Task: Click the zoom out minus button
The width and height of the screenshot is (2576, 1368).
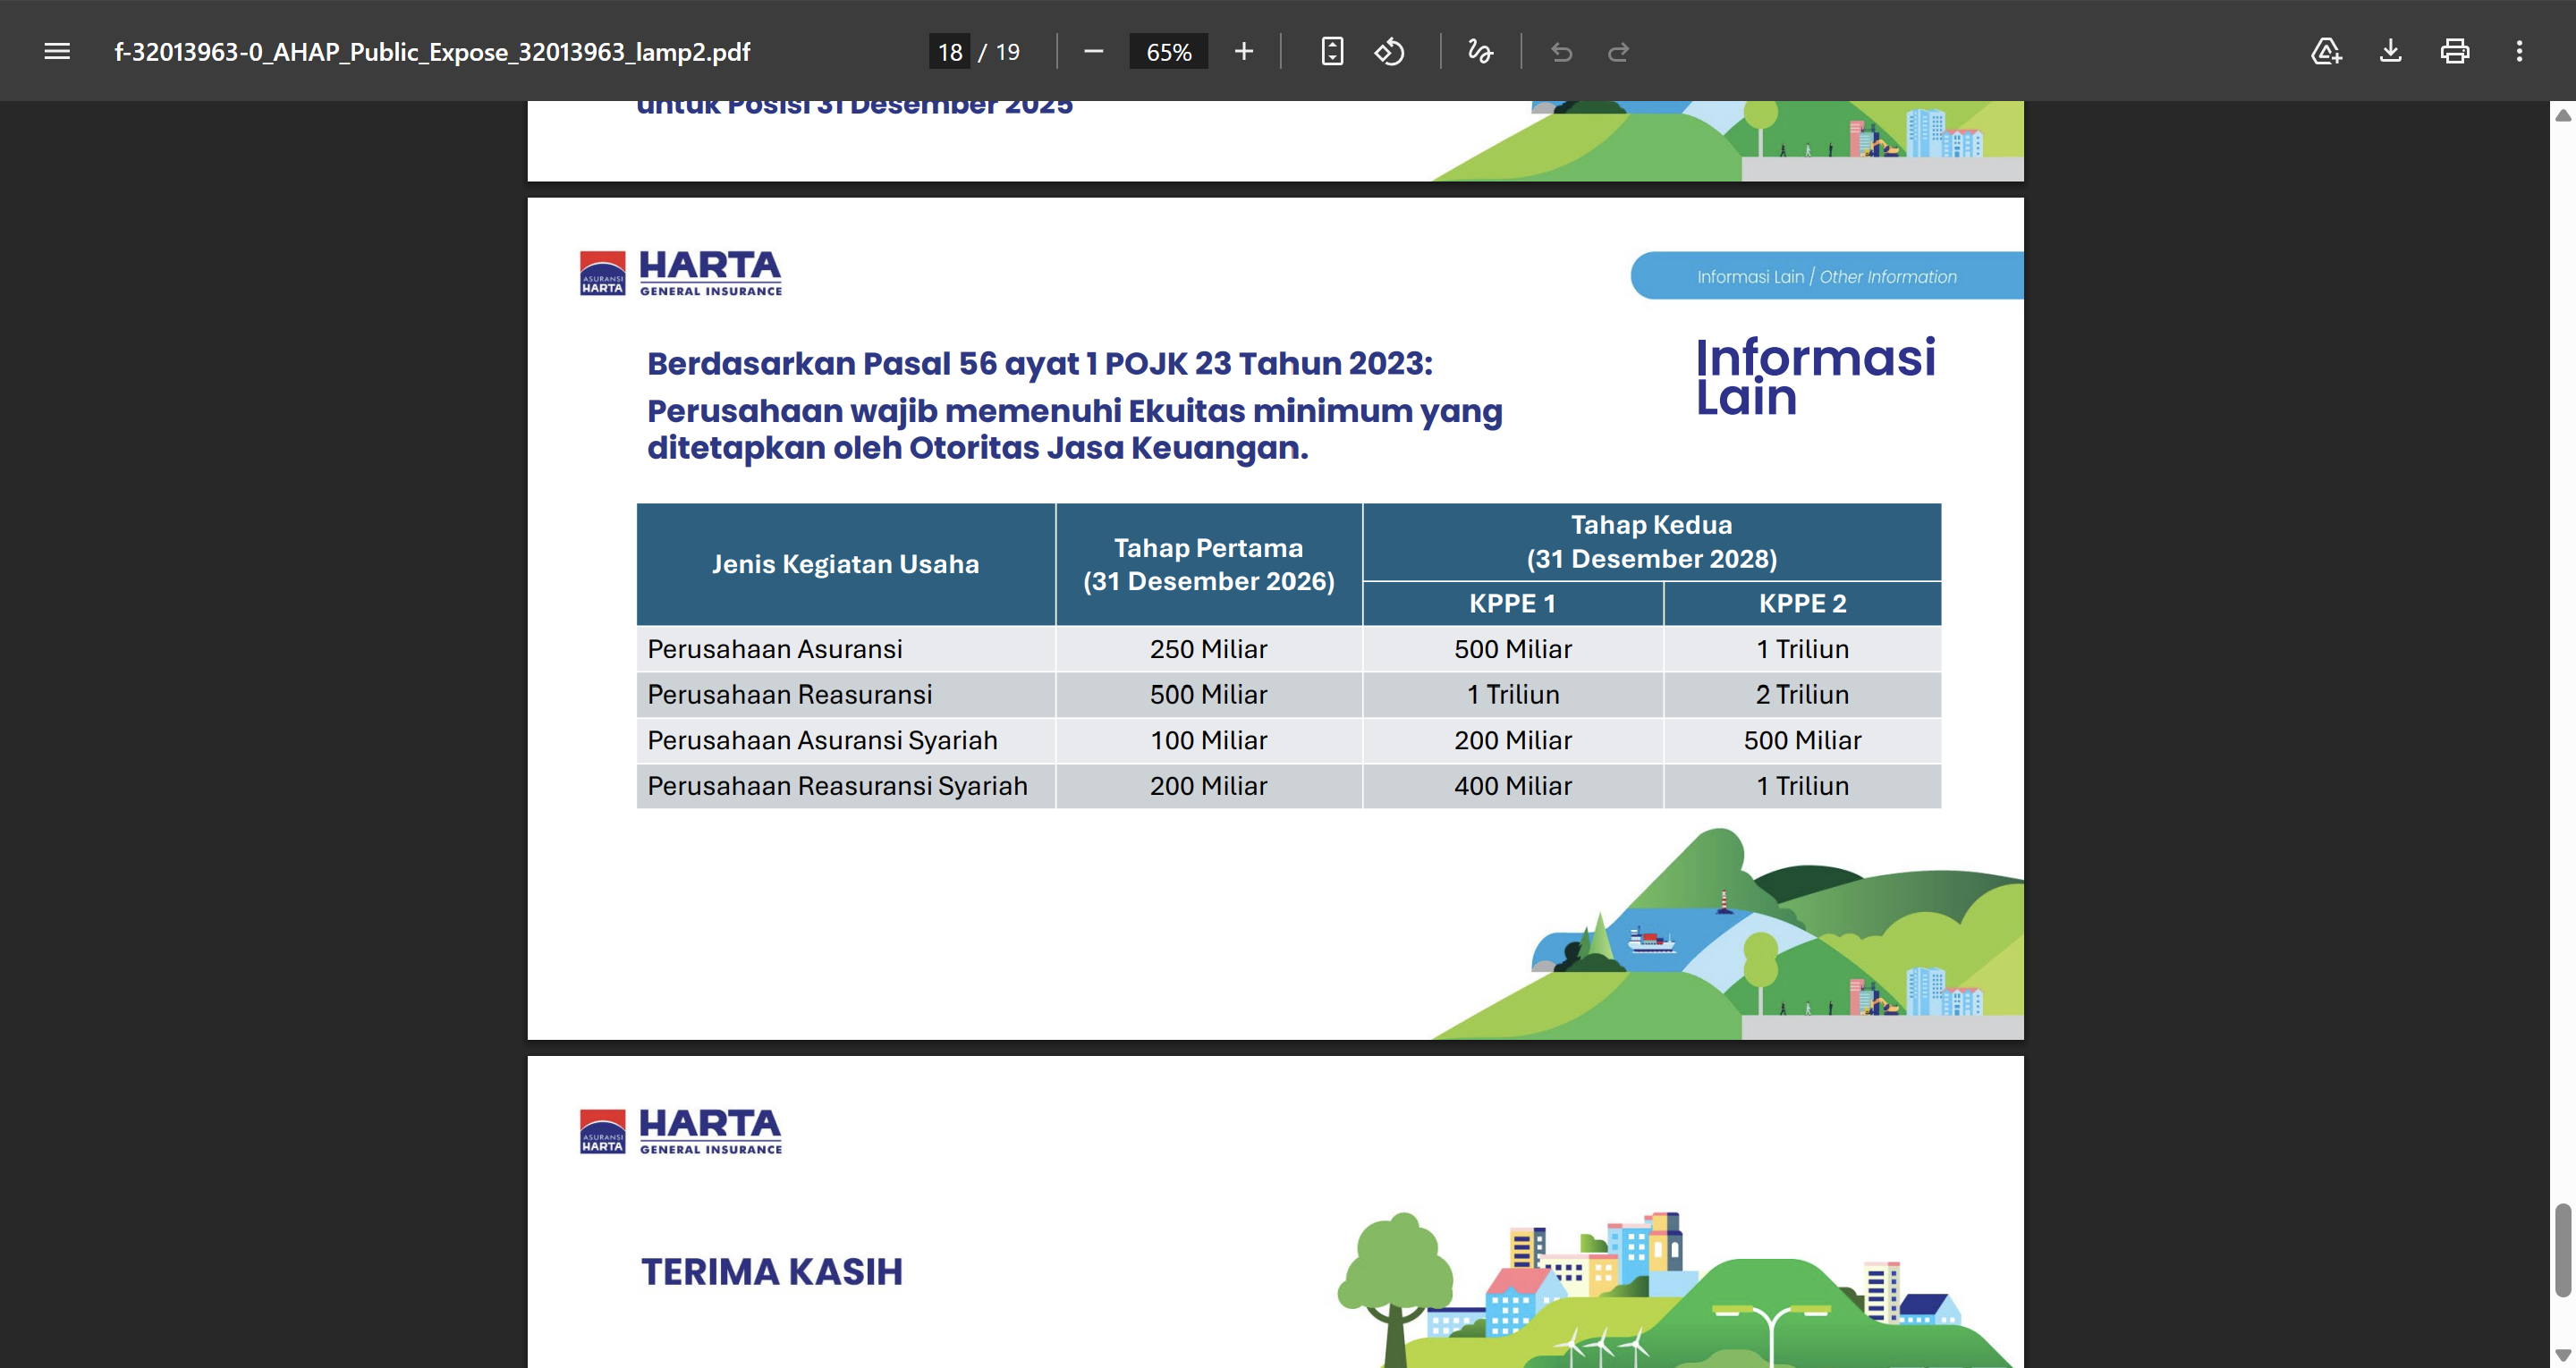Action: (x=1093, y=51)
